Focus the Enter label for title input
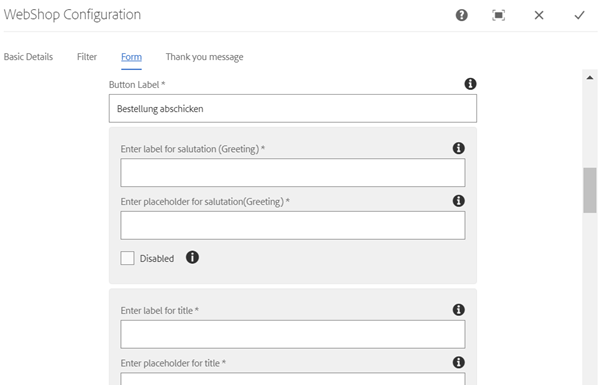Screen dimensions: 602x385 (293, 334)
